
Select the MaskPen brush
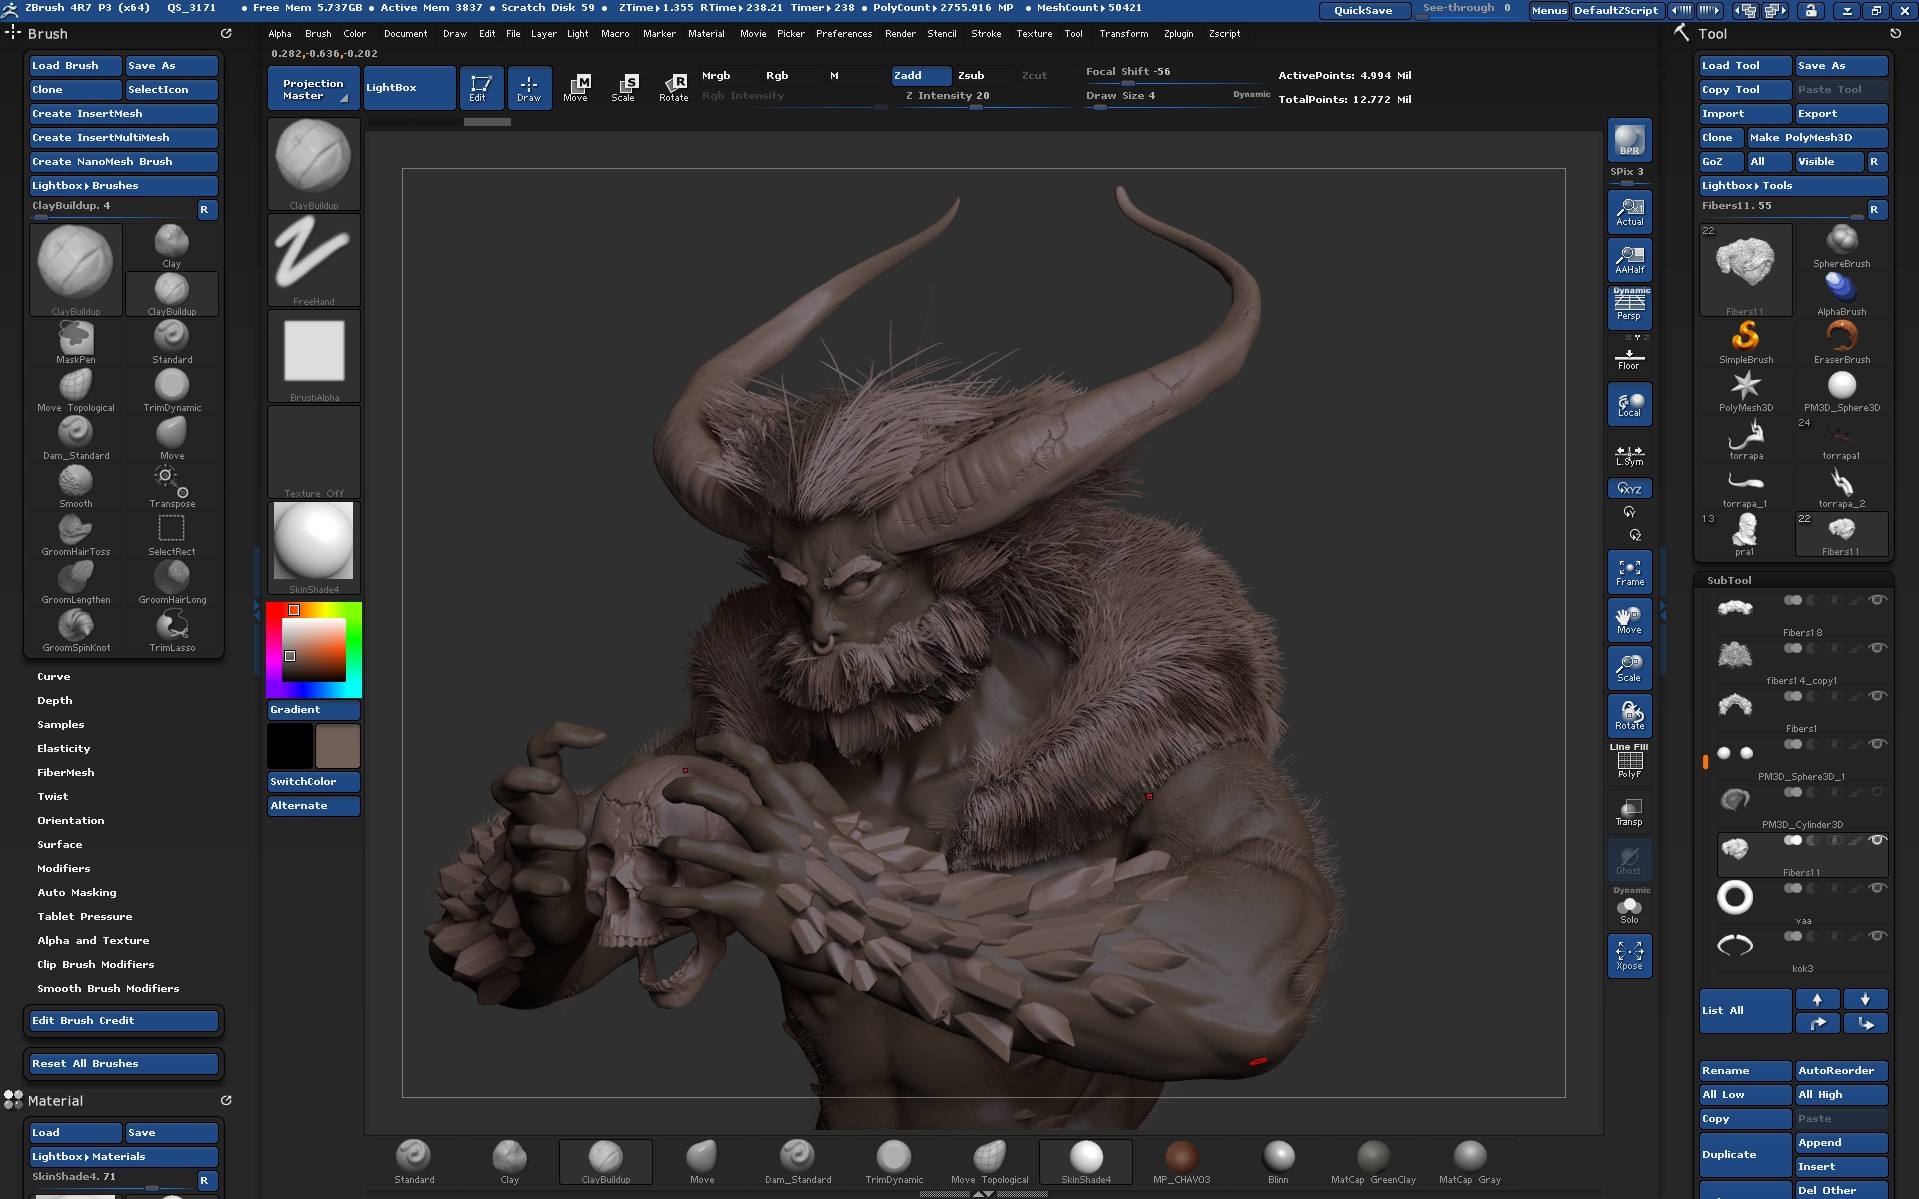click(x=75, y=339)
